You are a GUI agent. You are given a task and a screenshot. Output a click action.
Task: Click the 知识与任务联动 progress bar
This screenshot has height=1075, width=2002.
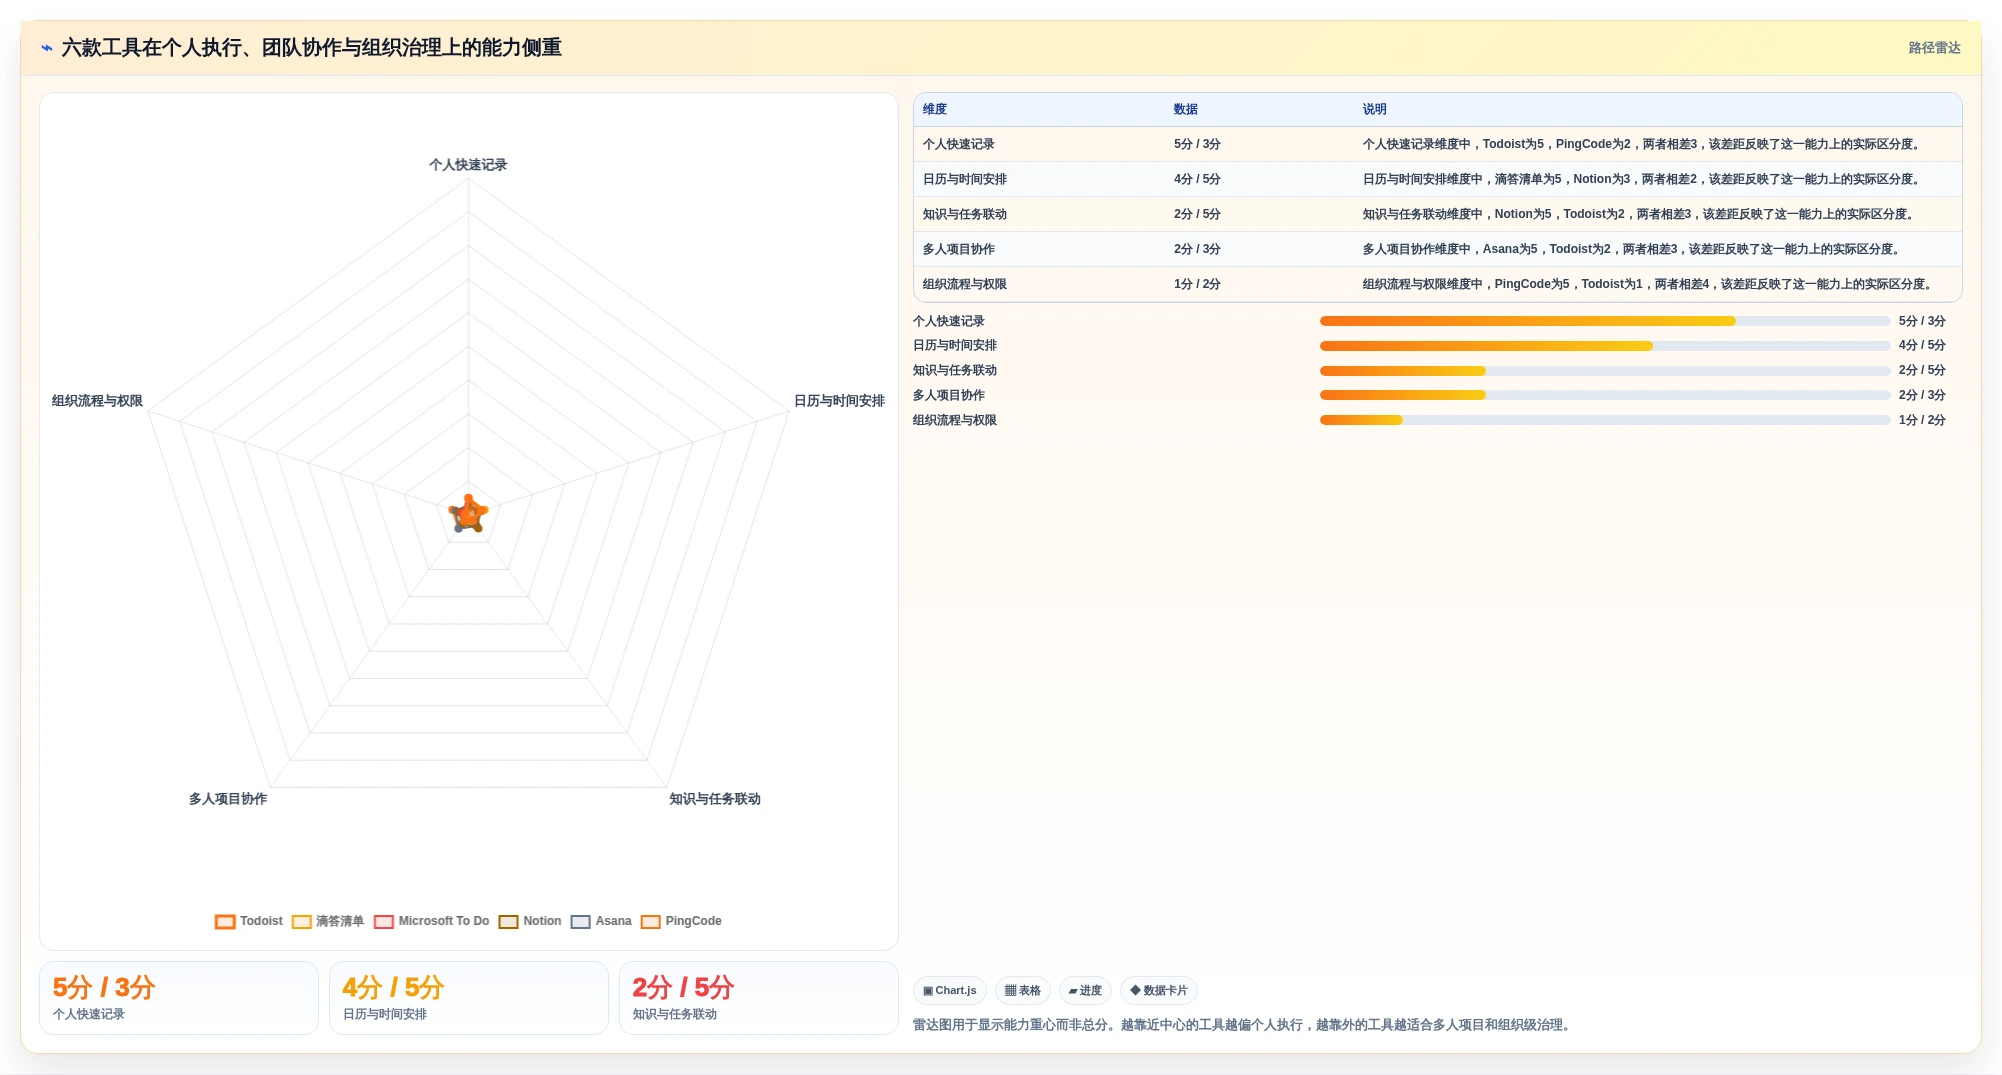click(1605, 371)
